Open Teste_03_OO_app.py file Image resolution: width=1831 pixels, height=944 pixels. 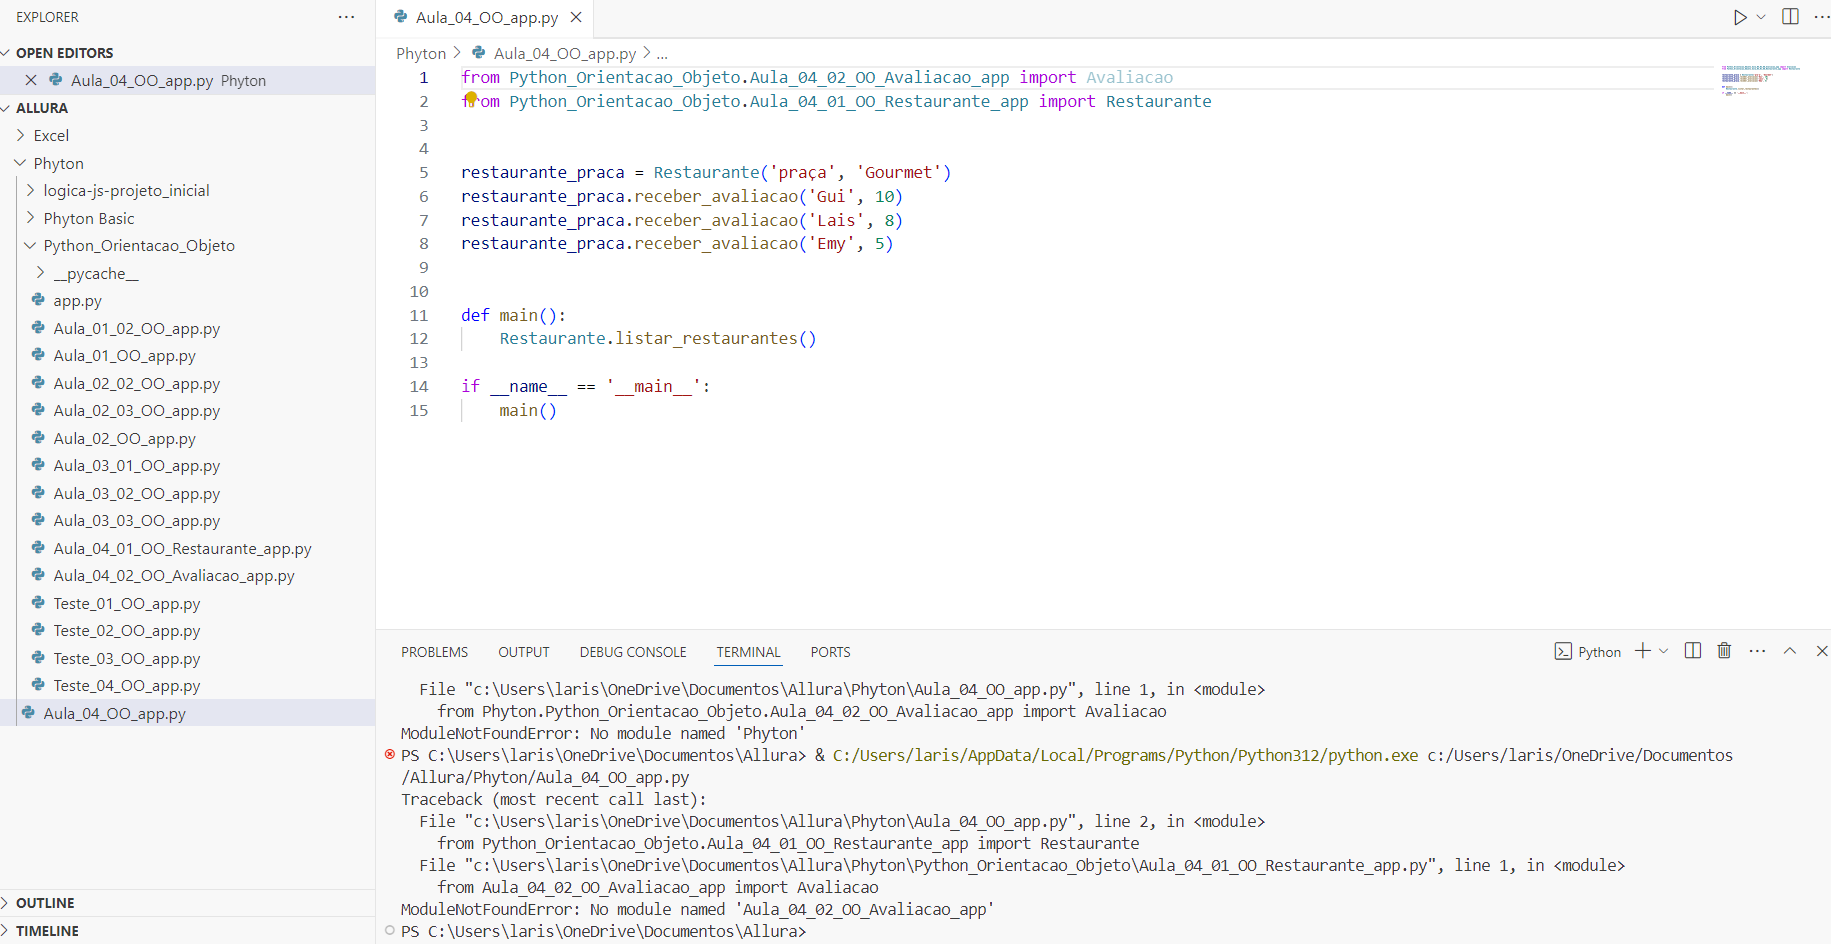[x=126, y=658]
